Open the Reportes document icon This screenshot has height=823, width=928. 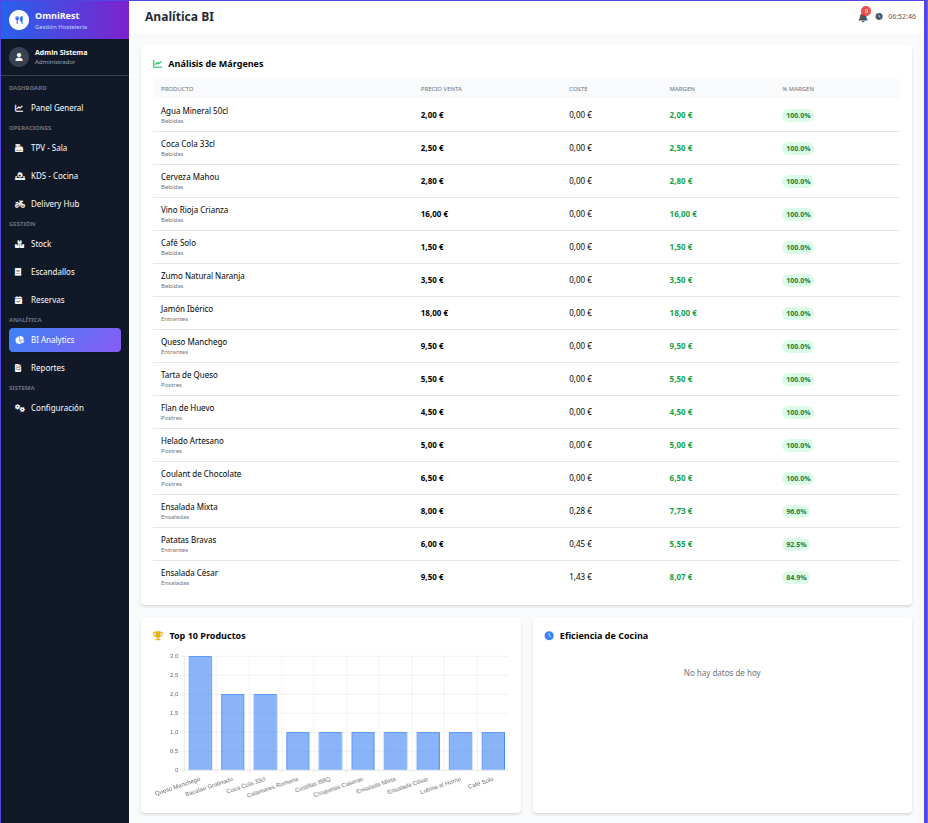point(17,367)
